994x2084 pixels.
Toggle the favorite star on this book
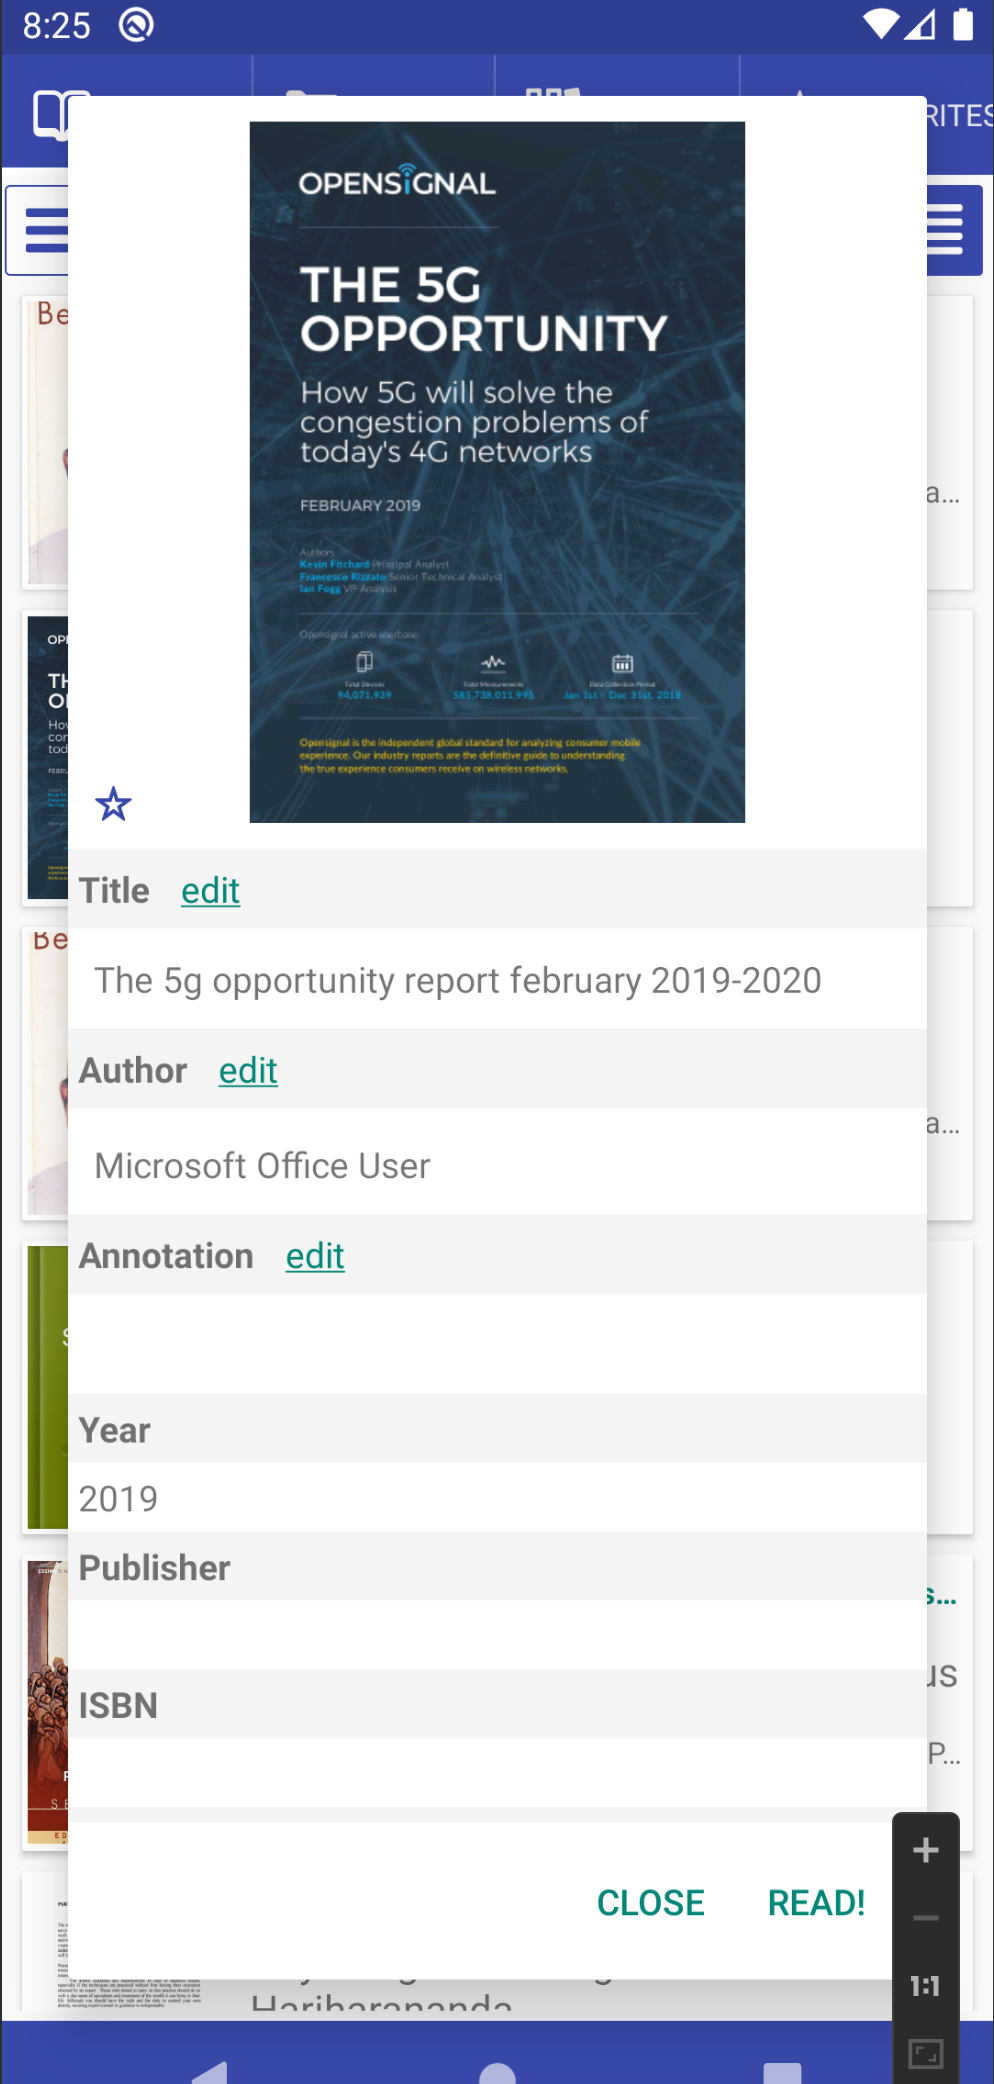pyautogui.click(x=113, y=804)
